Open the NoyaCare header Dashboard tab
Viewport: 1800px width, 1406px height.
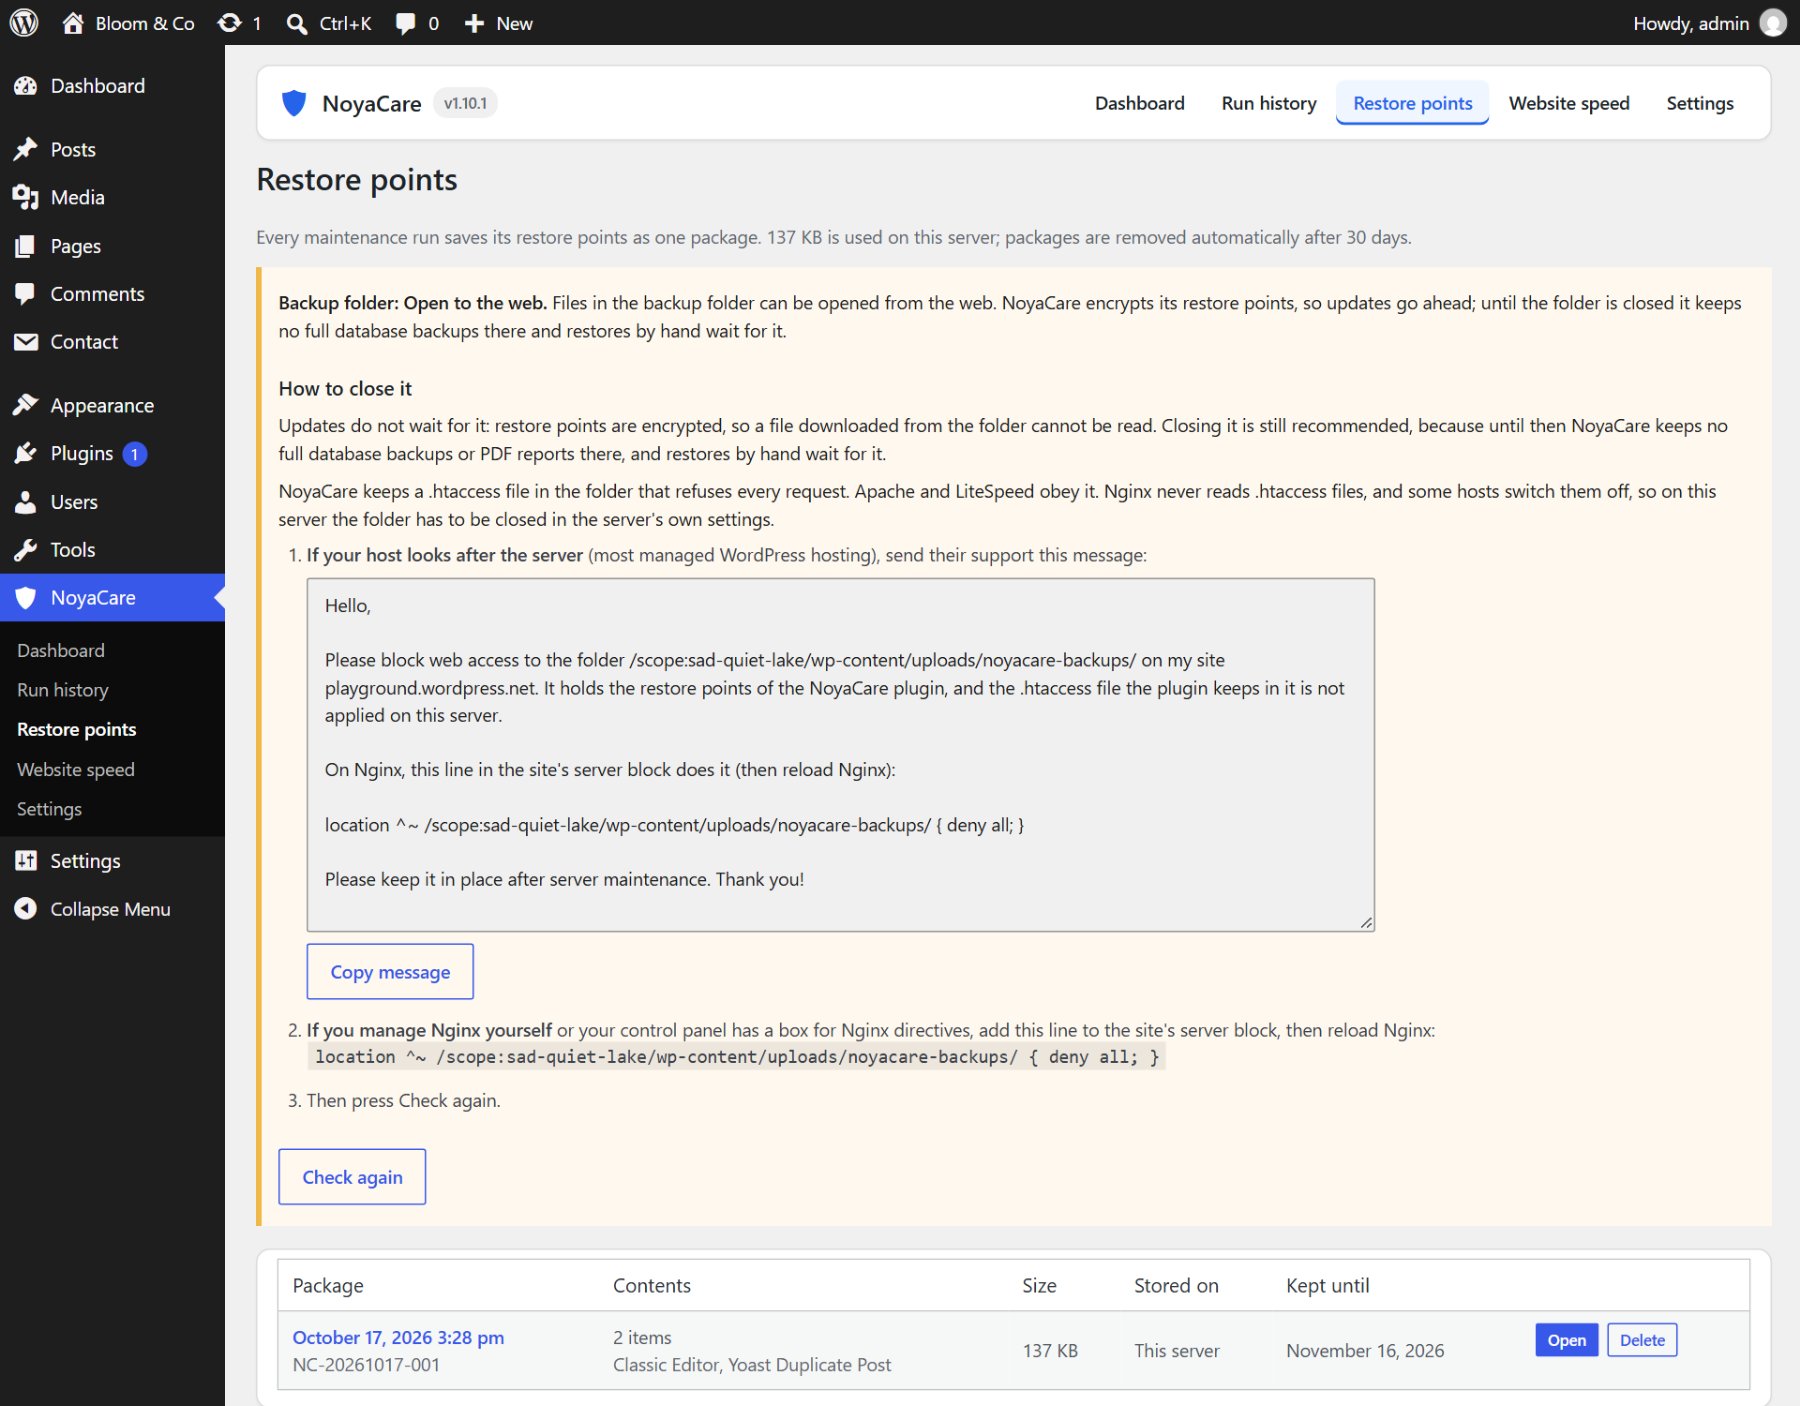tap(1139, 103)
